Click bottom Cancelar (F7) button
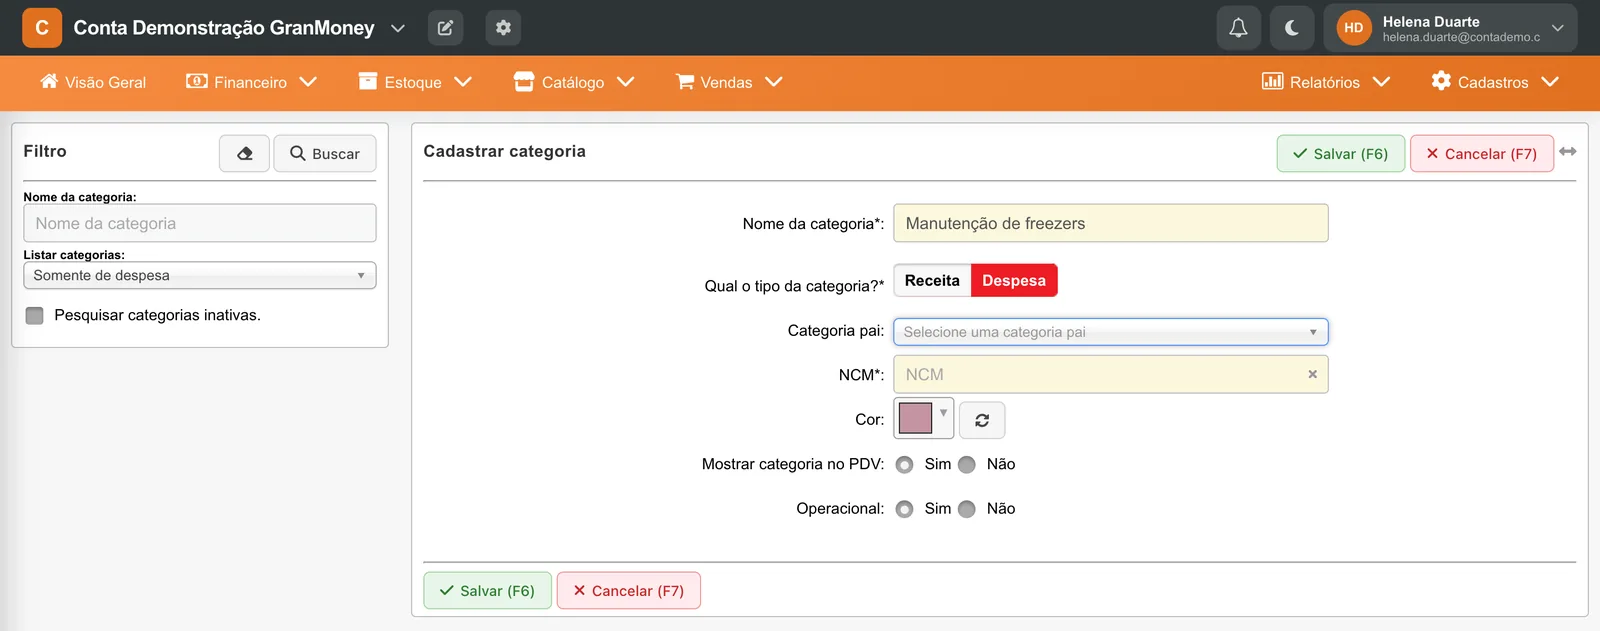Image resolution: width=1600 pixels, height=631 pixels. pyautogui.click(x=629, y=590)
